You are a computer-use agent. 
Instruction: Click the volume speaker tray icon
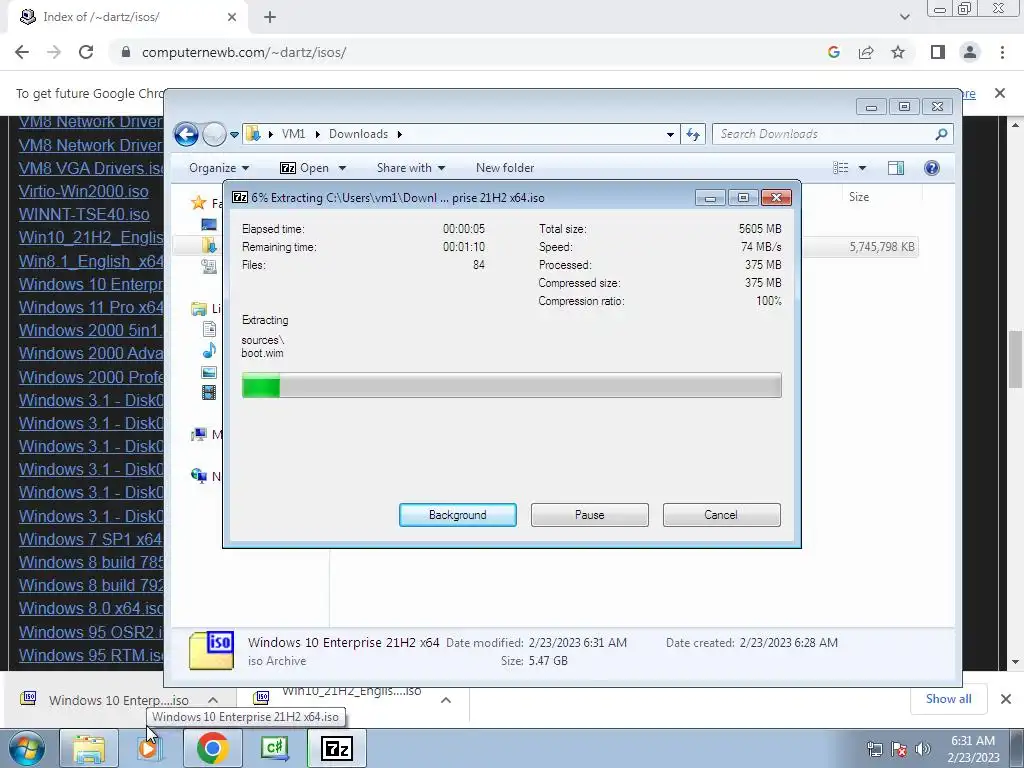tap(923, 748)
